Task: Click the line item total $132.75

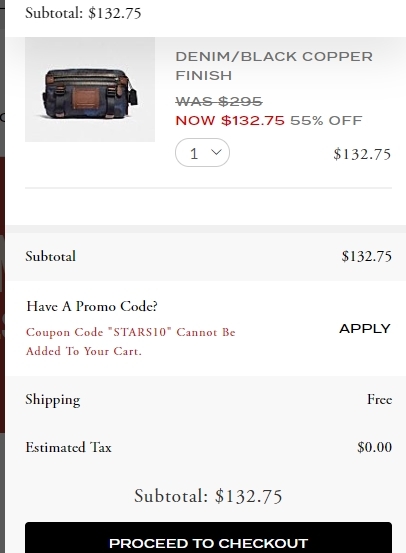Action: click(362, 154)
